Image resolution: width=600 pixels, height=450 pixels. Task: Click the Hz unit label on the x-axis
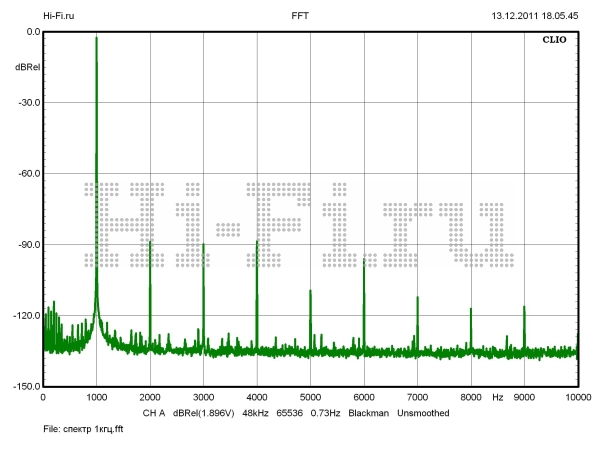pyautogui.click(x=497, y=398)
